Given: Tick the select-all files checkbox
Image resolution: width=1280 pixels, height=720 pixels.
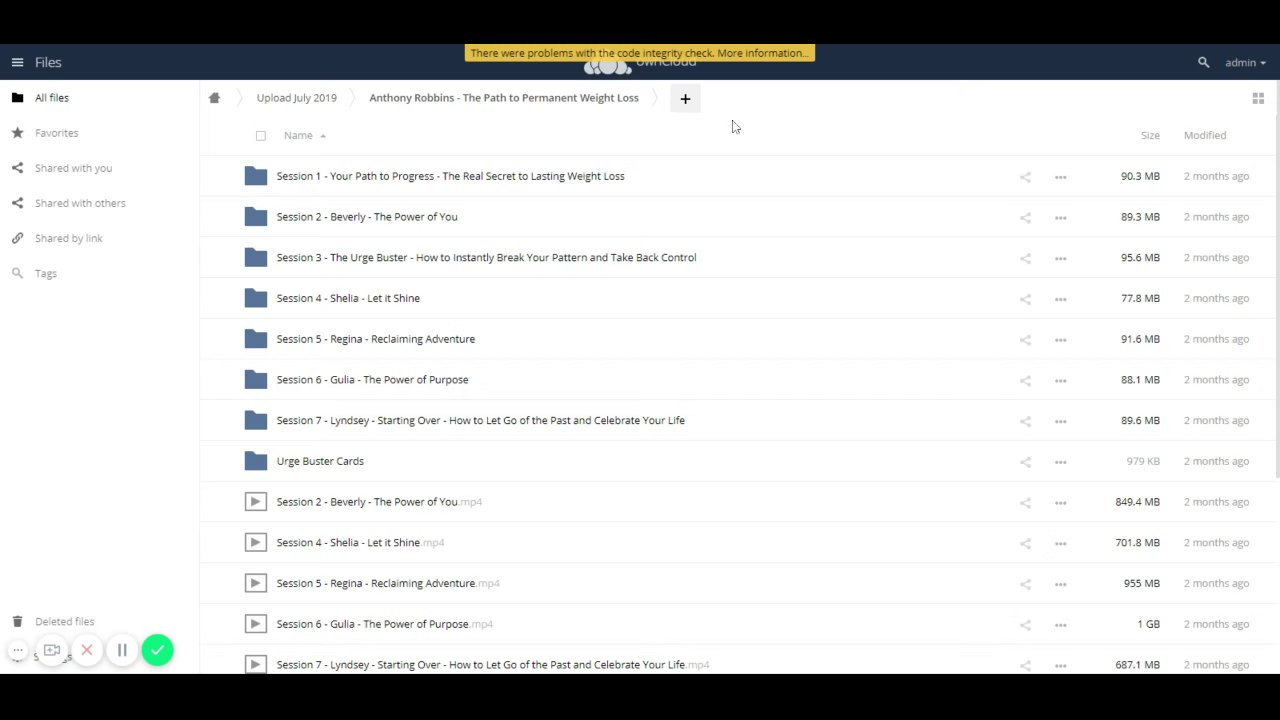Looking at the screenshot, I should point(261,135).
